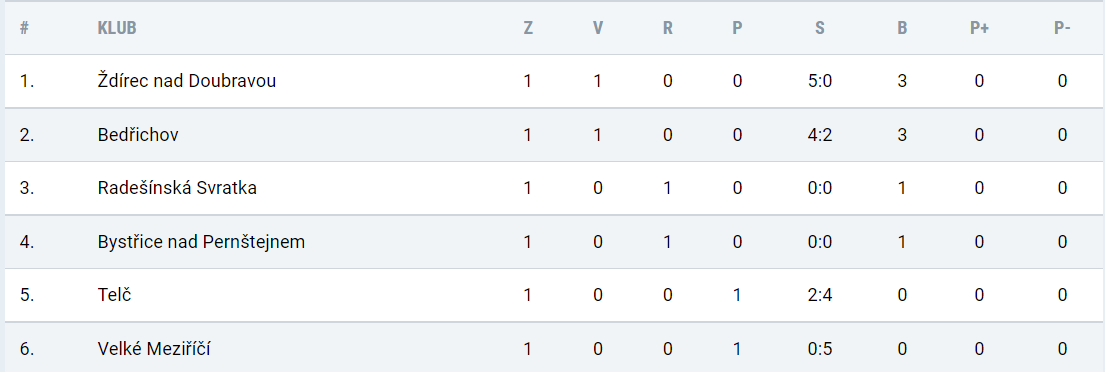1105x372 pixels.
Task: Open the Bedřichov club entry
Action: click(138, 135)
